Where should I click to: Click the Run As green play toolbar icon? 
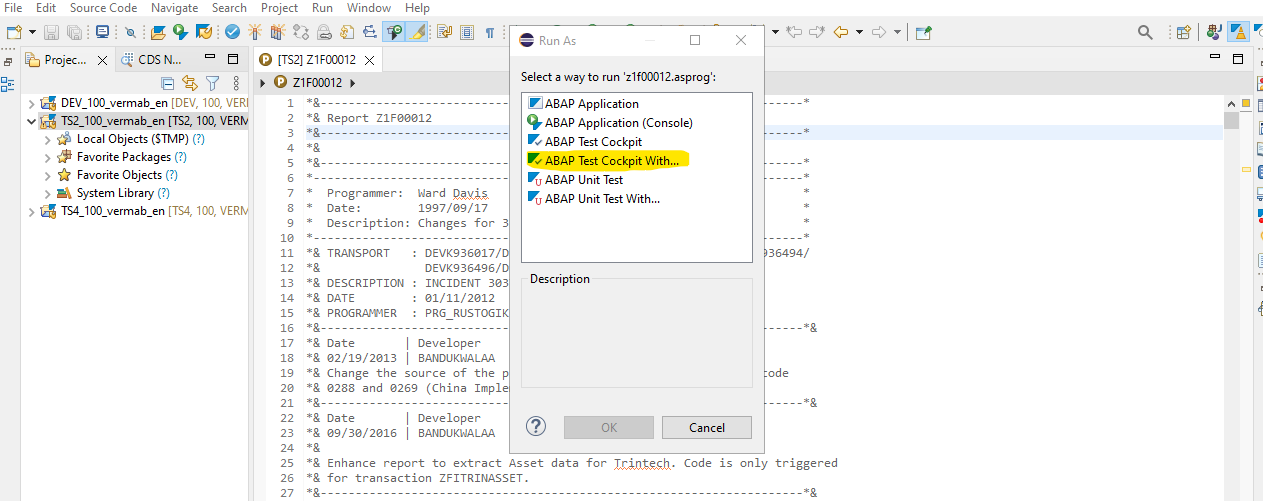point(180,32)
